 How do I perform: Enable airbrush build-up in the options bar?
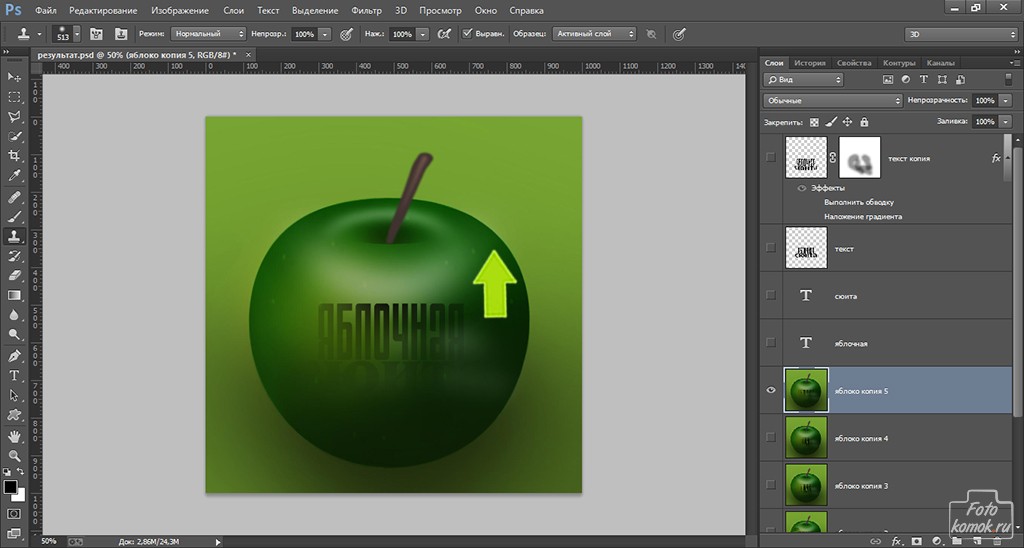click(444, 34)
